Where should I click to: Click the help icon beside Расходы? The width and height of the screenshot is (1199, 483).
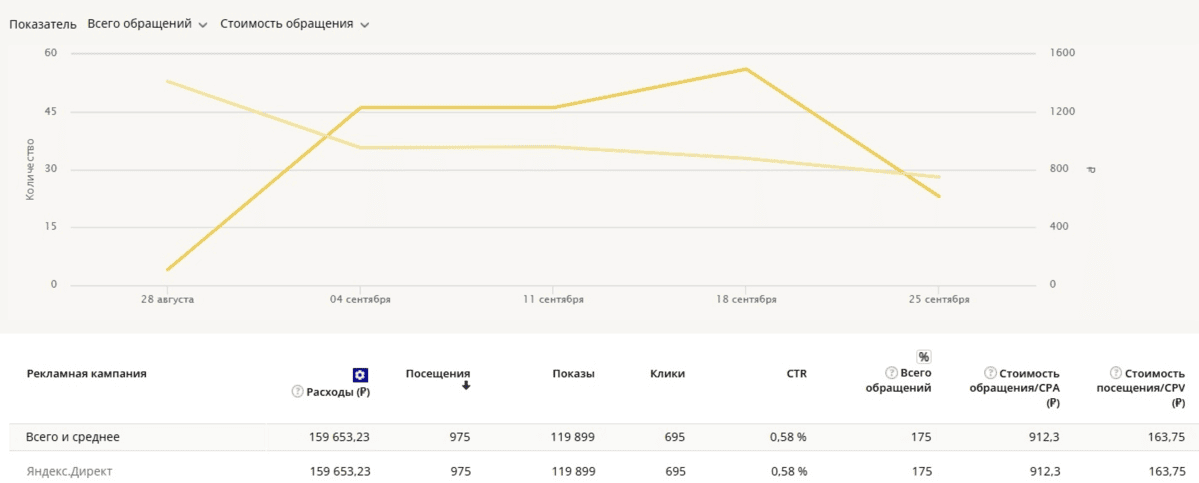point(297,391)
